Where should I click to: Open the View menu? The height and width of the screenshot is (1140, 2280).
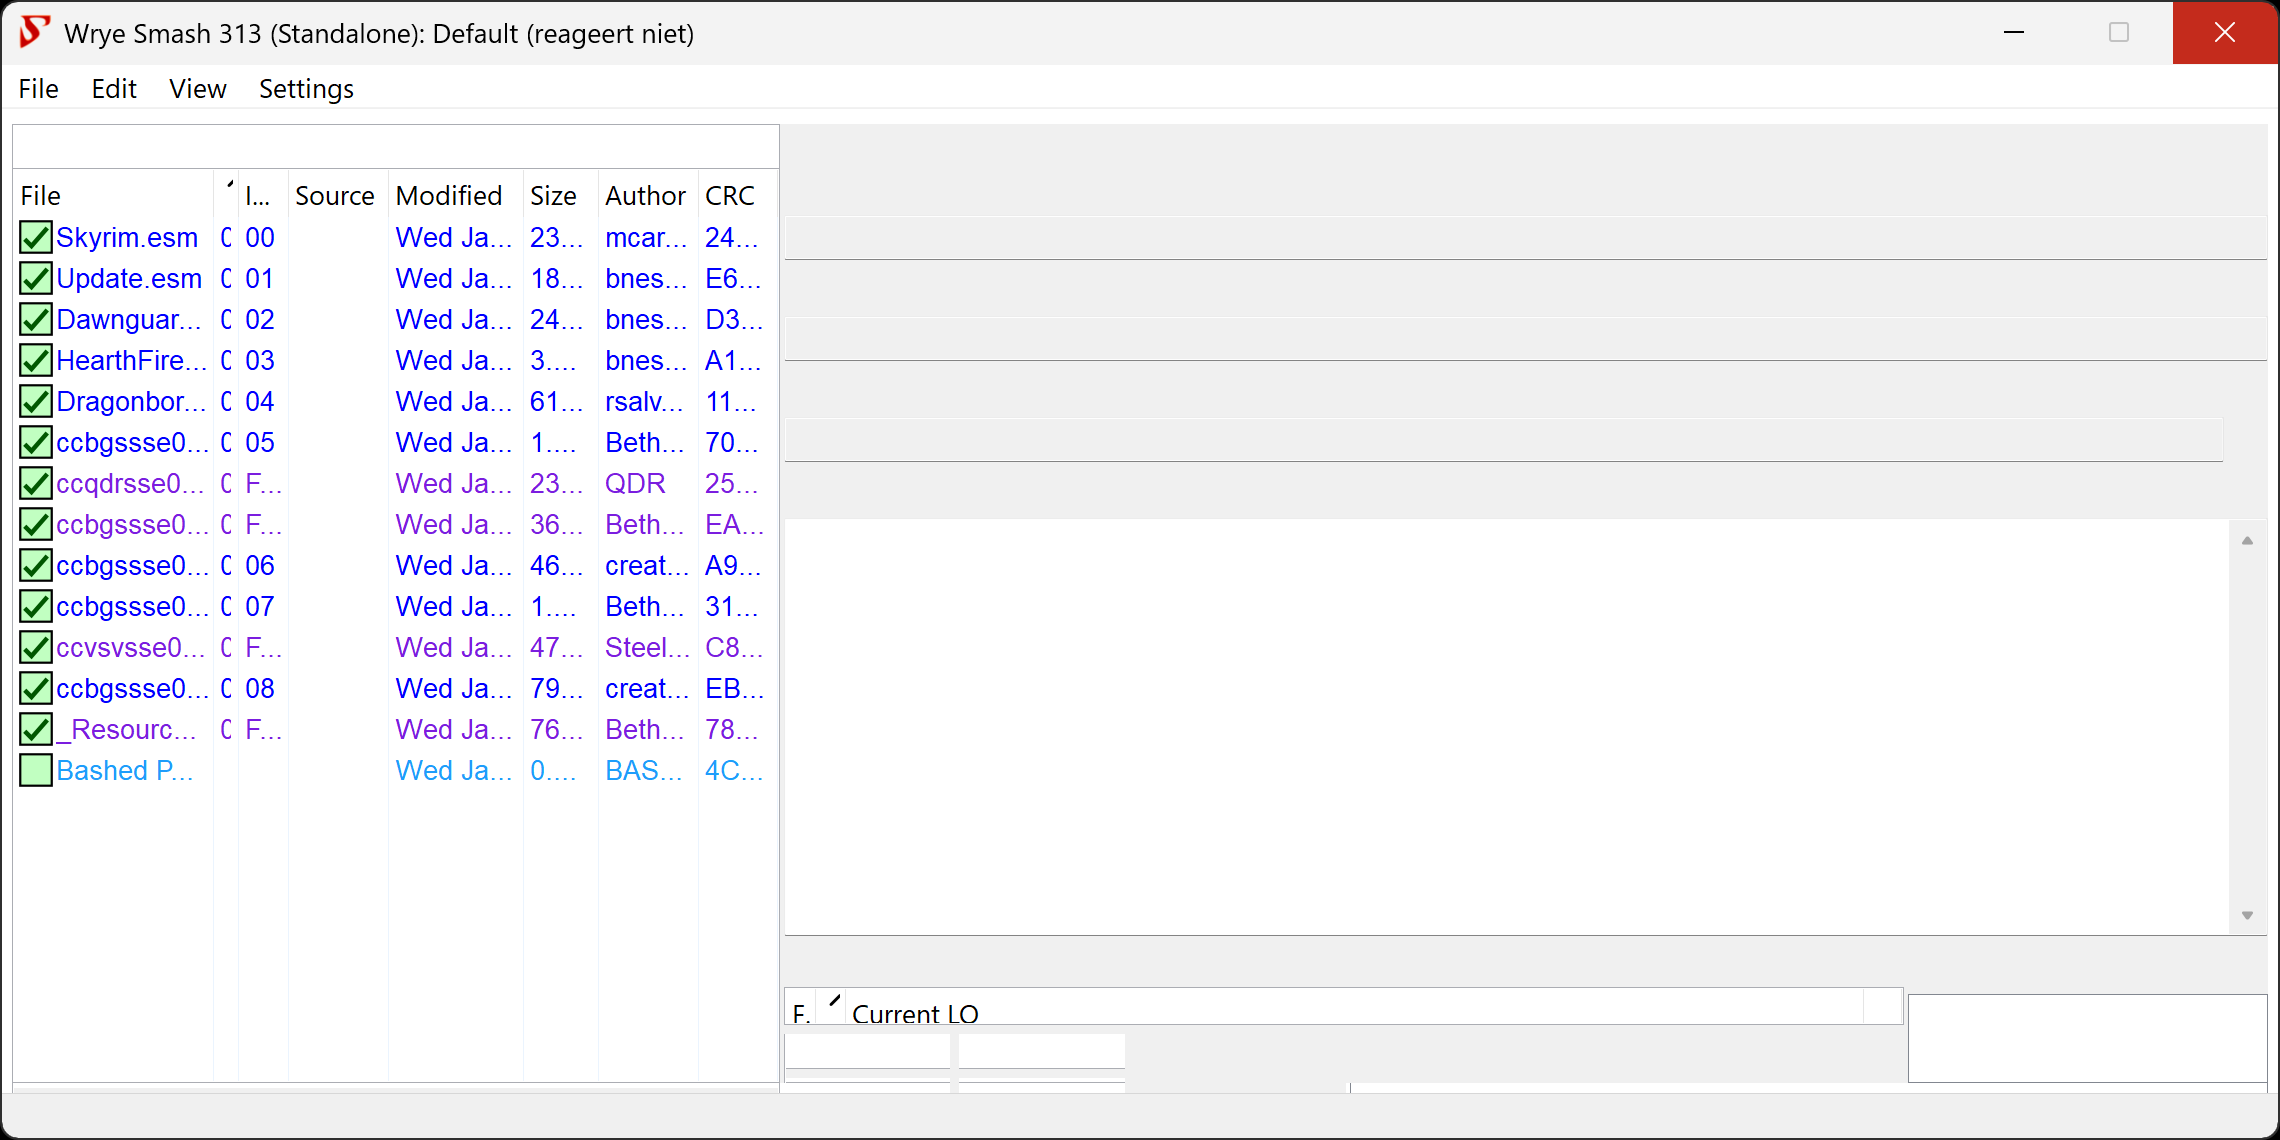click(x=197, y=89)
